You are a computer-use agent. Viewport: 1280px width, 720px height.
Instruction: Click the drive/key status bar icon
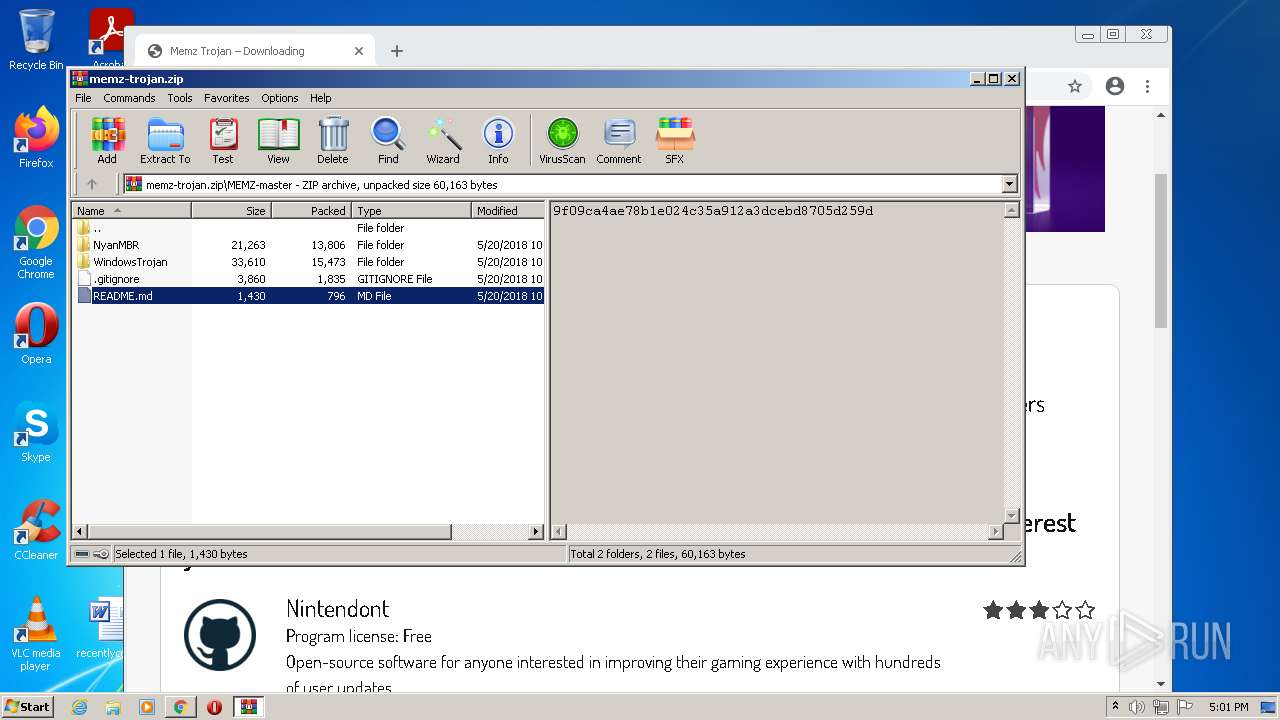(x=92, y=554)
